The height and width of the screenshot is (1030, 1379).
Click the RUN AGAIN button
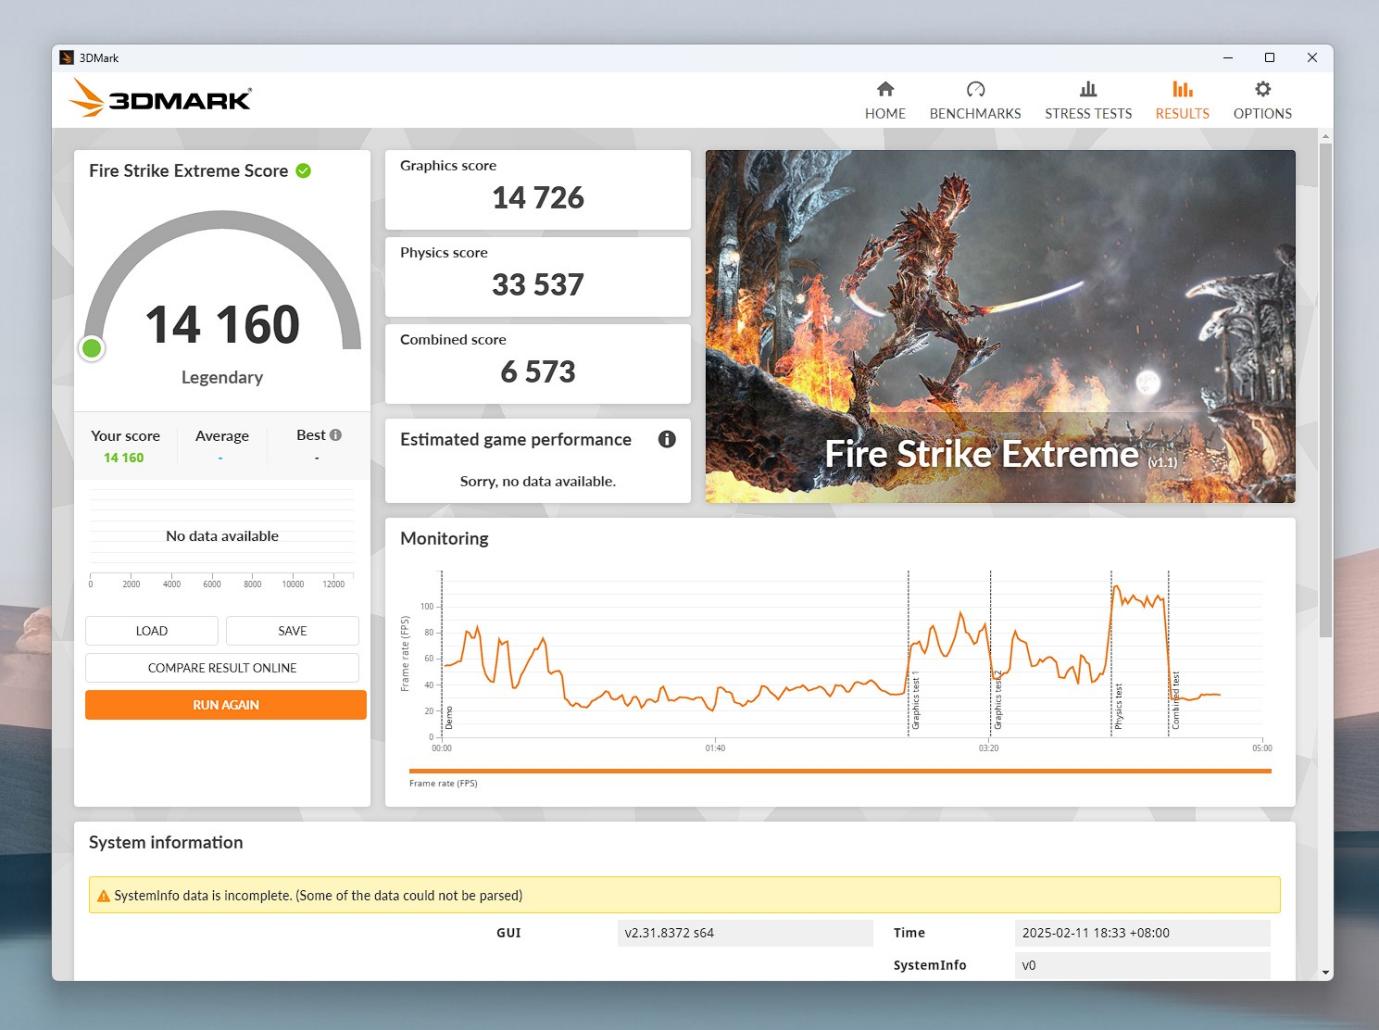(226, 705)
